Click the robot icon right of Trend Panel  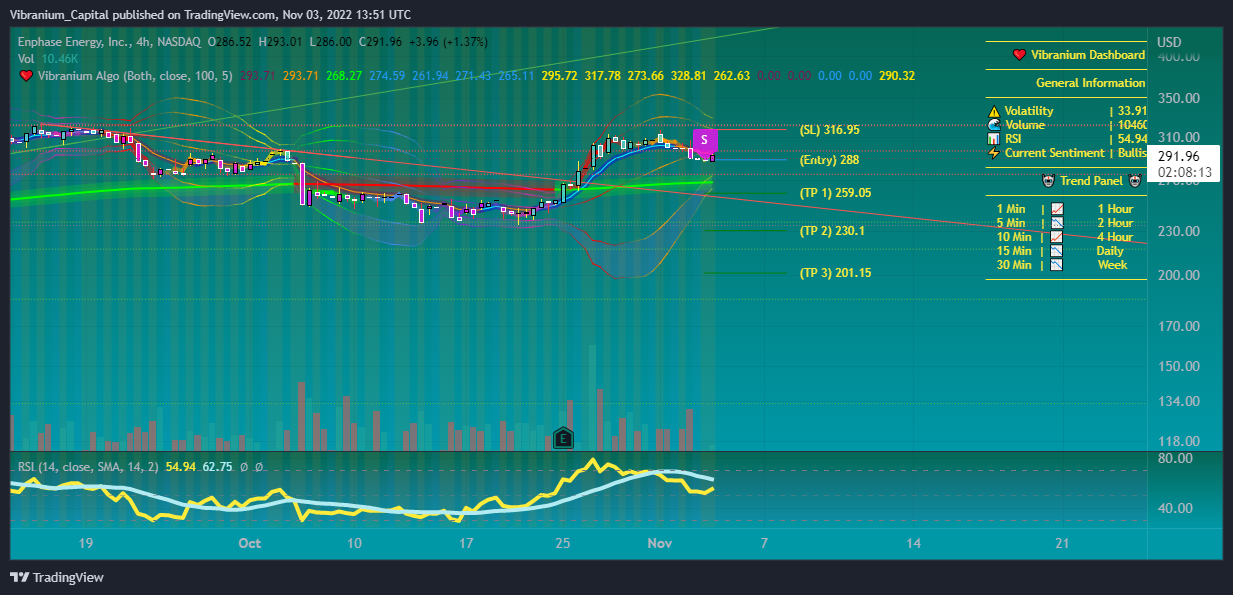pyautogui.click(x=1135, y=181)
